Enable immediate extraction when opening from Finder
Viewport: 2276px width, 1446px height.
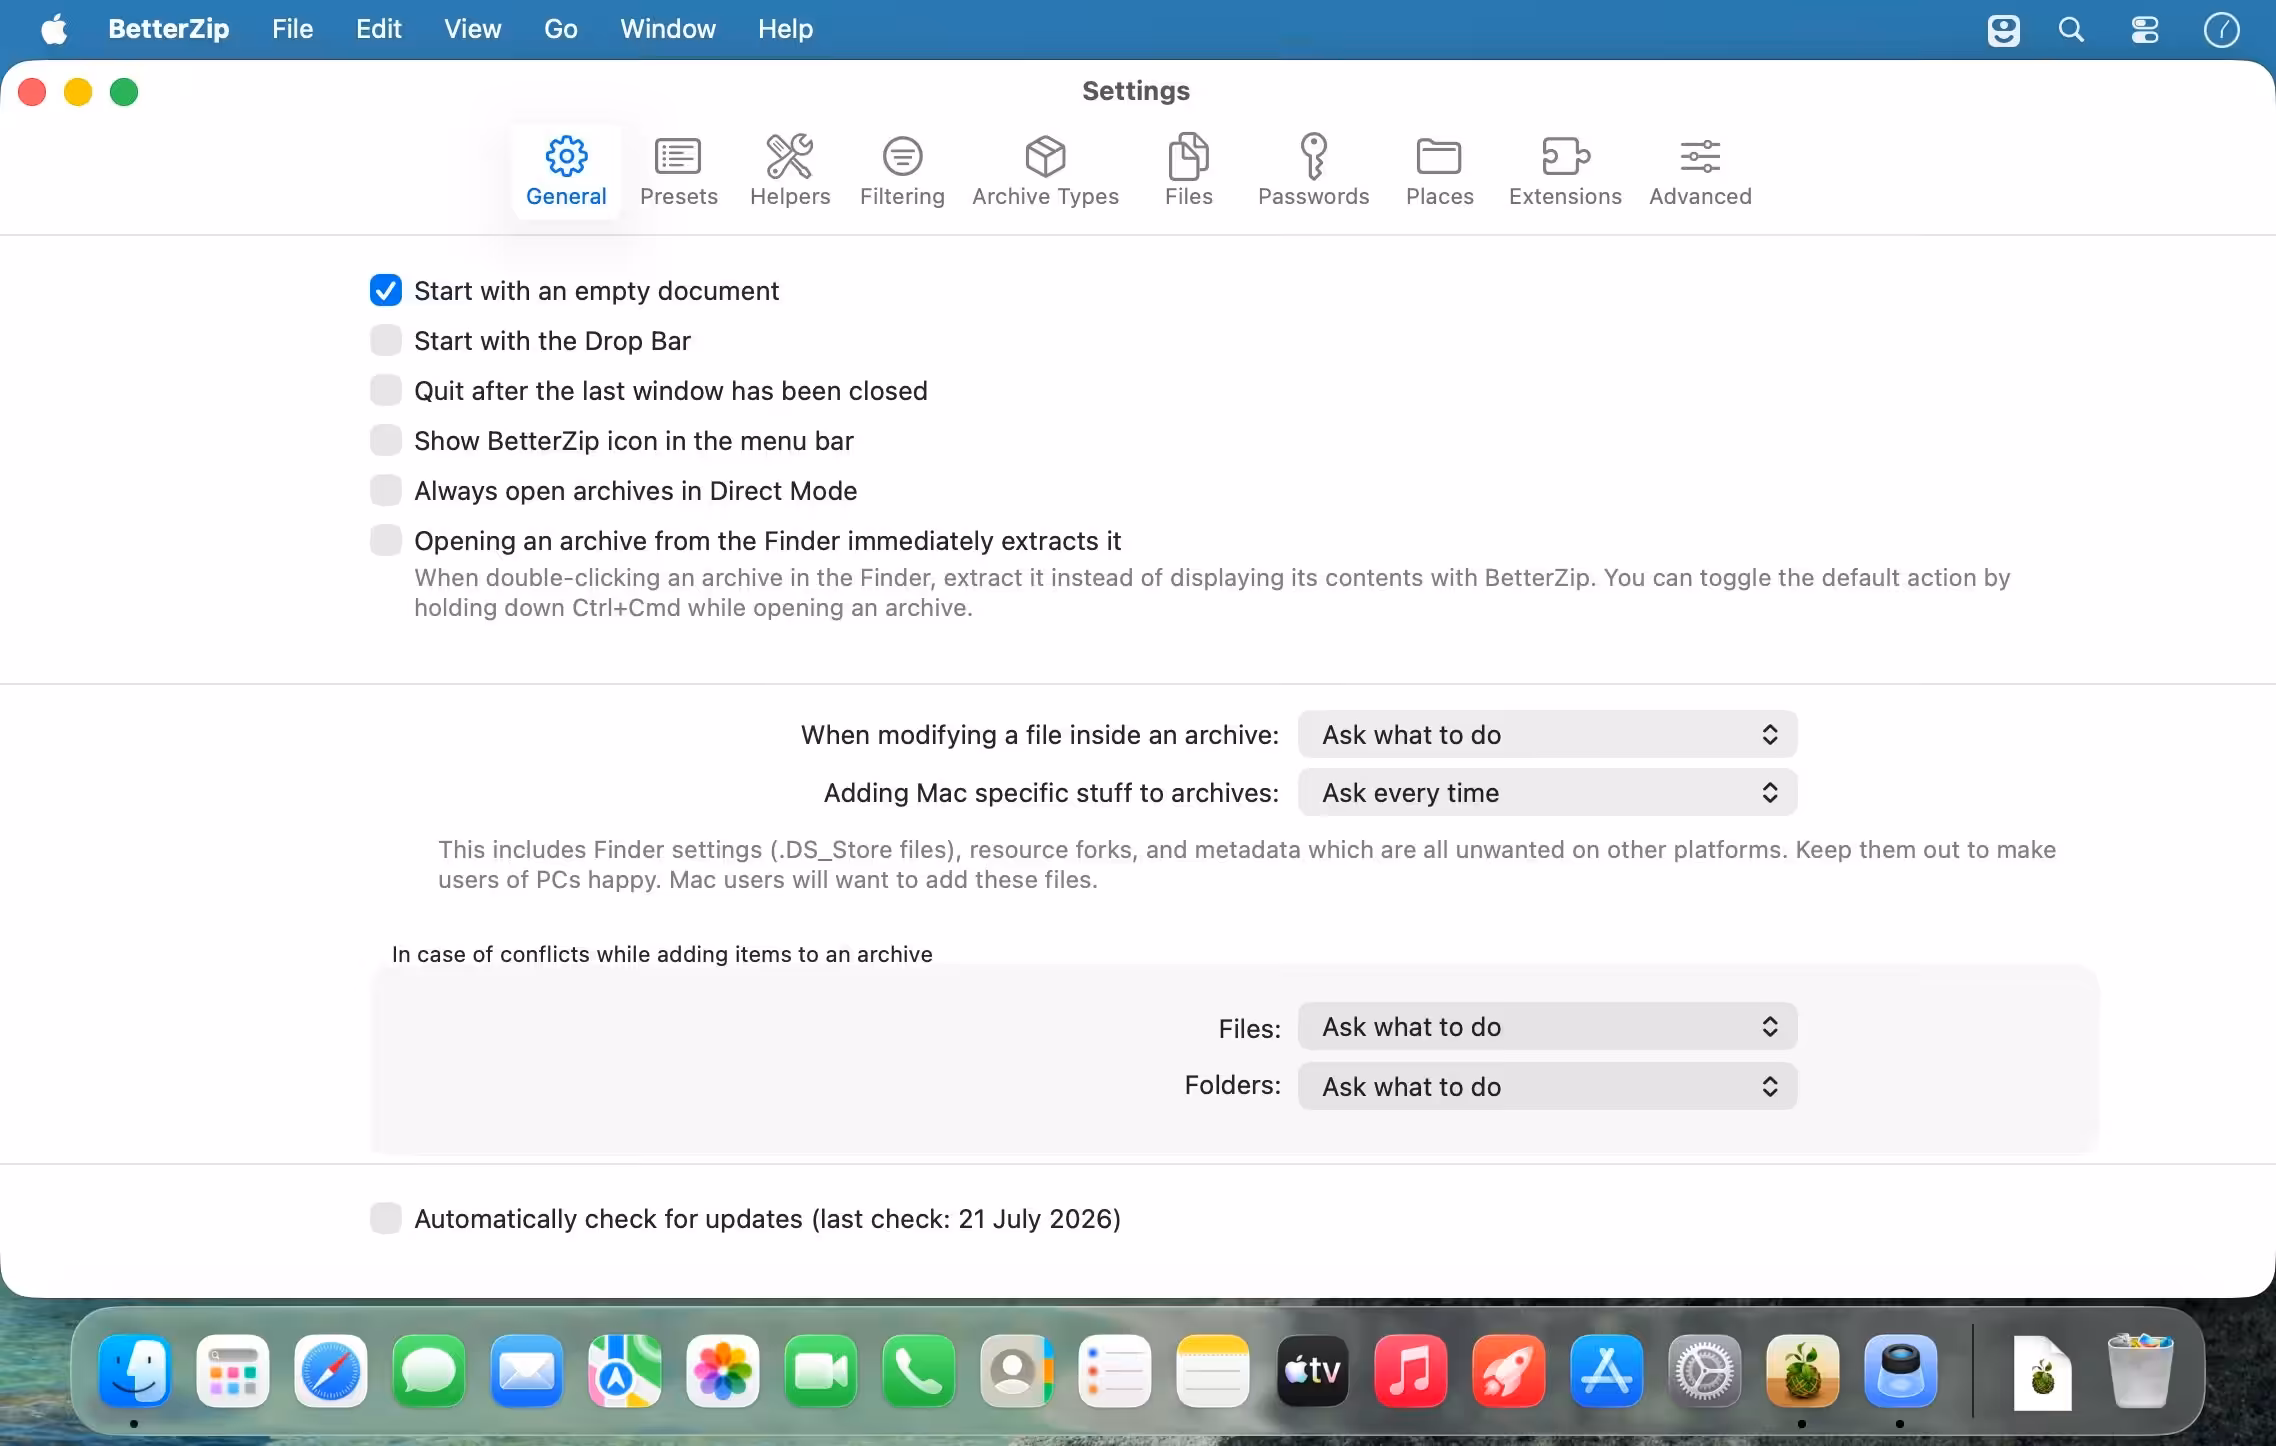[x=386, y=540]
